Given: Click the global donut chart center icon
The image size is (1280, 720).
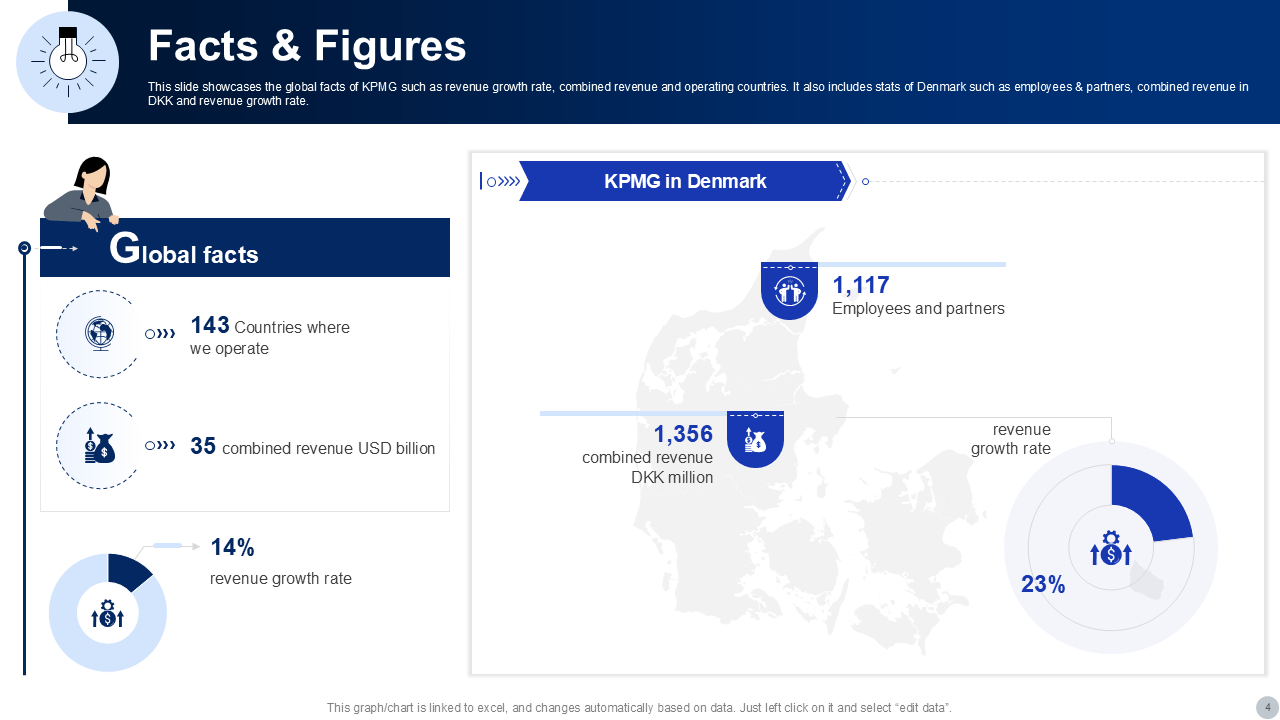Looking at the screenshot, I should coord(107,613).
